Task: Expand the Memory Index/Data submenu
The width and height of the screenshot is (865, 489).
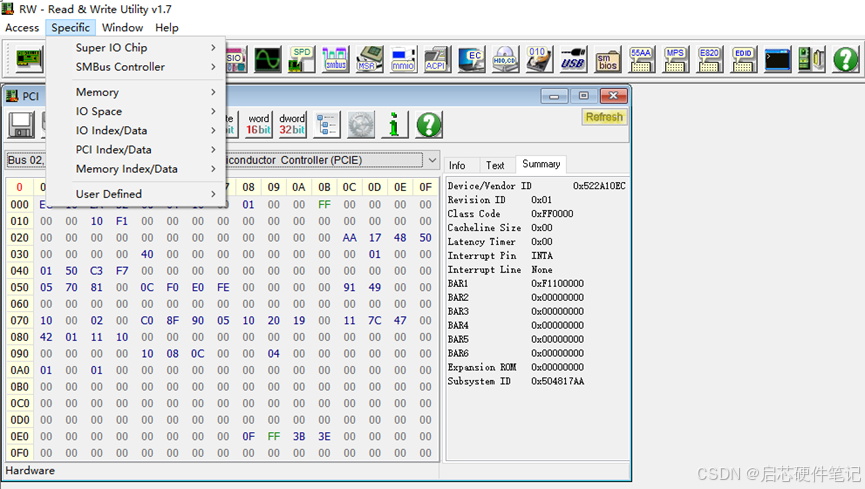Action: (136, 169)
